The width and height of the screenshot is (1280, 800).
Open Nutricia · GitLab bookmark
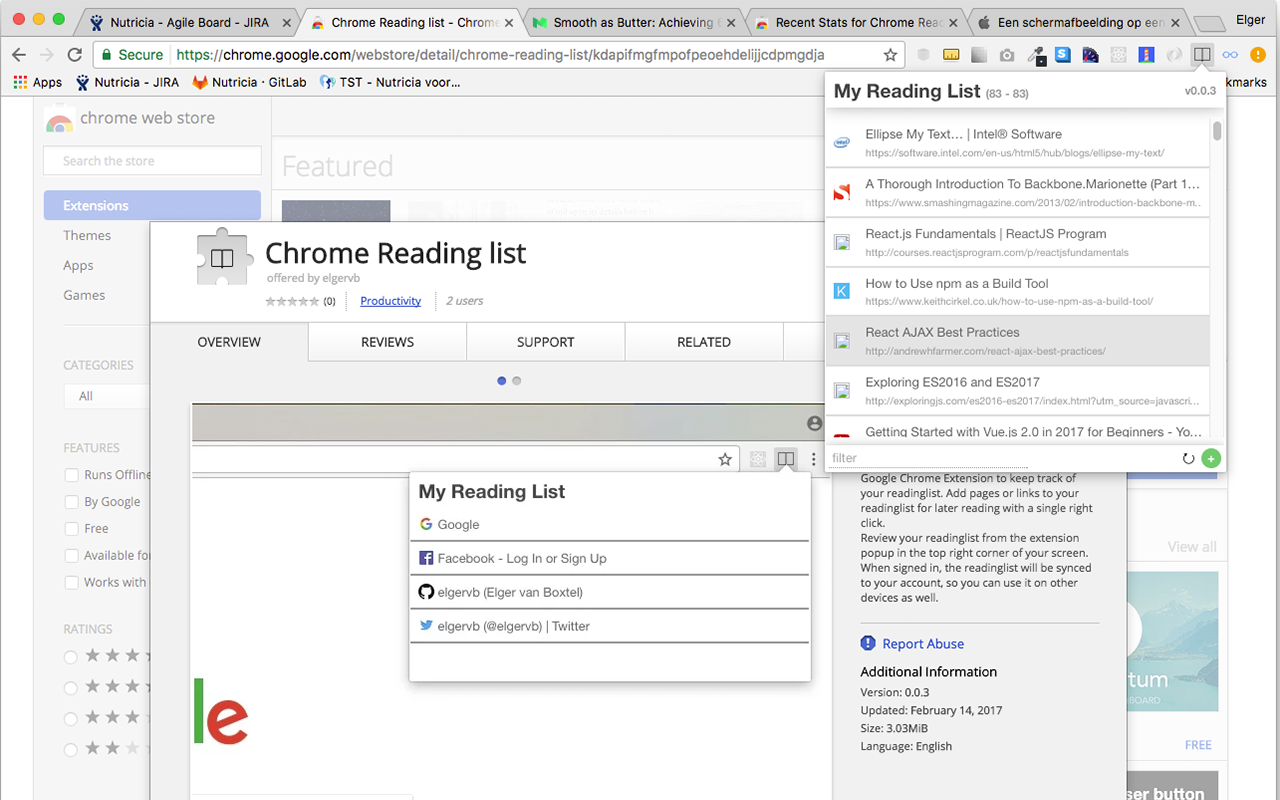pyautogui.click(x=249, y=82)
